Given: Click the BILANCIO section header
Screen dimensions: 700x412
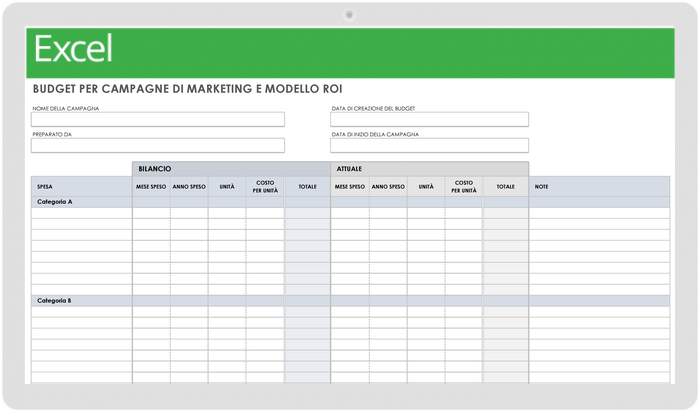Looking at the screenshot, I should (x=231, y=169).
